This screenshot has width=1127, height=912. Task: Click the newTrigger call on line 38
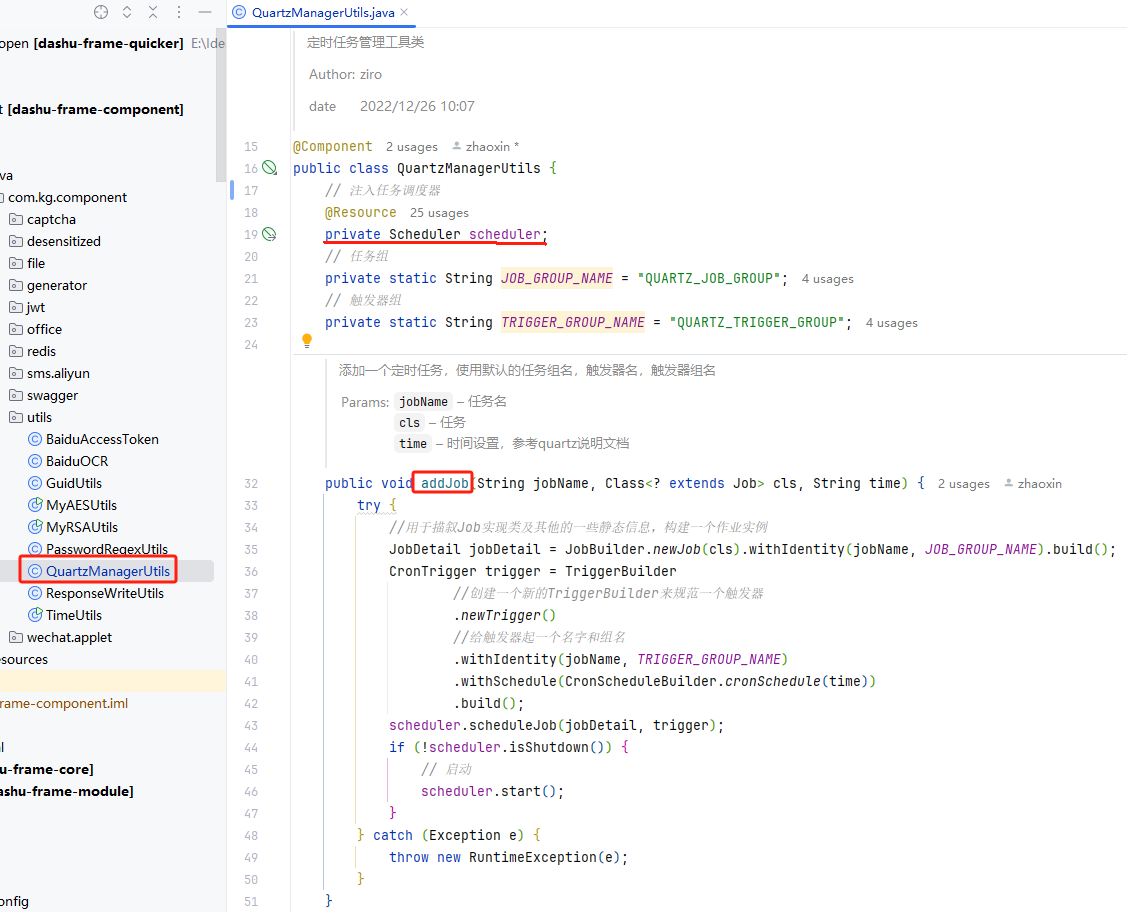pyautogui.click(x=500, y=616)
